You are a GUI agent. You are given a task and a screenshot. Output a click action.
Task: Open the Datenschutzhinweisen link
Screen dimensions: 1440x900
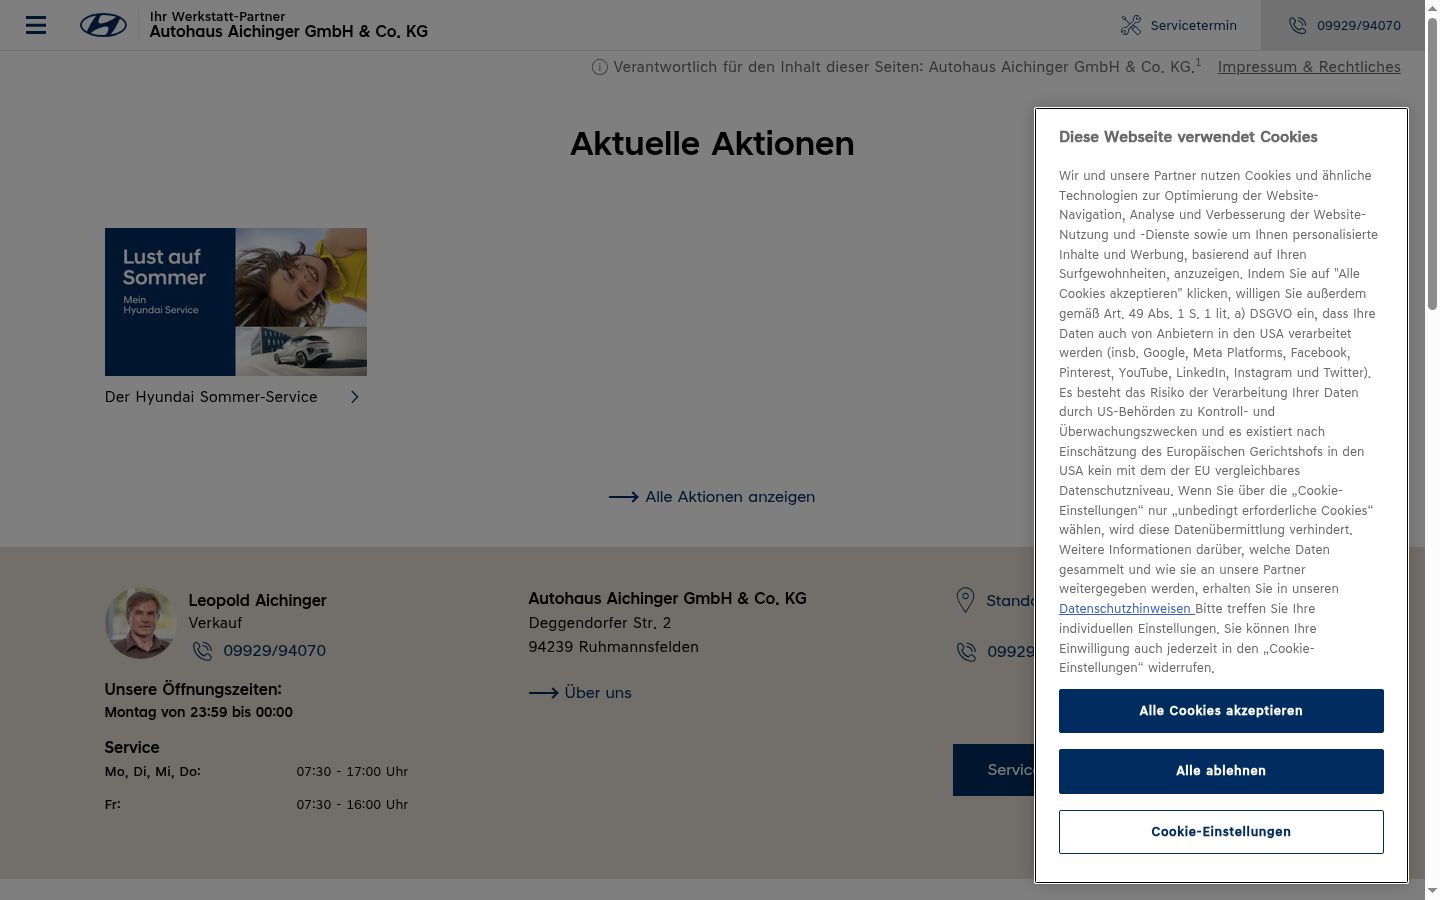pyautogui.click(x=1125, y=609)
